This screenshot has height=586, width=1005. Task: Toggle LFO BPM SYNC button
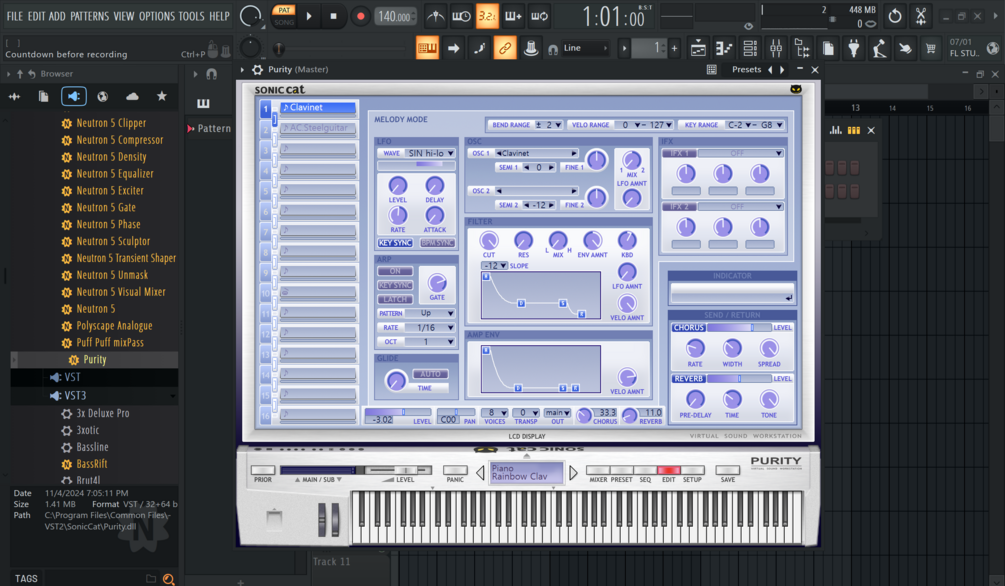438,243
